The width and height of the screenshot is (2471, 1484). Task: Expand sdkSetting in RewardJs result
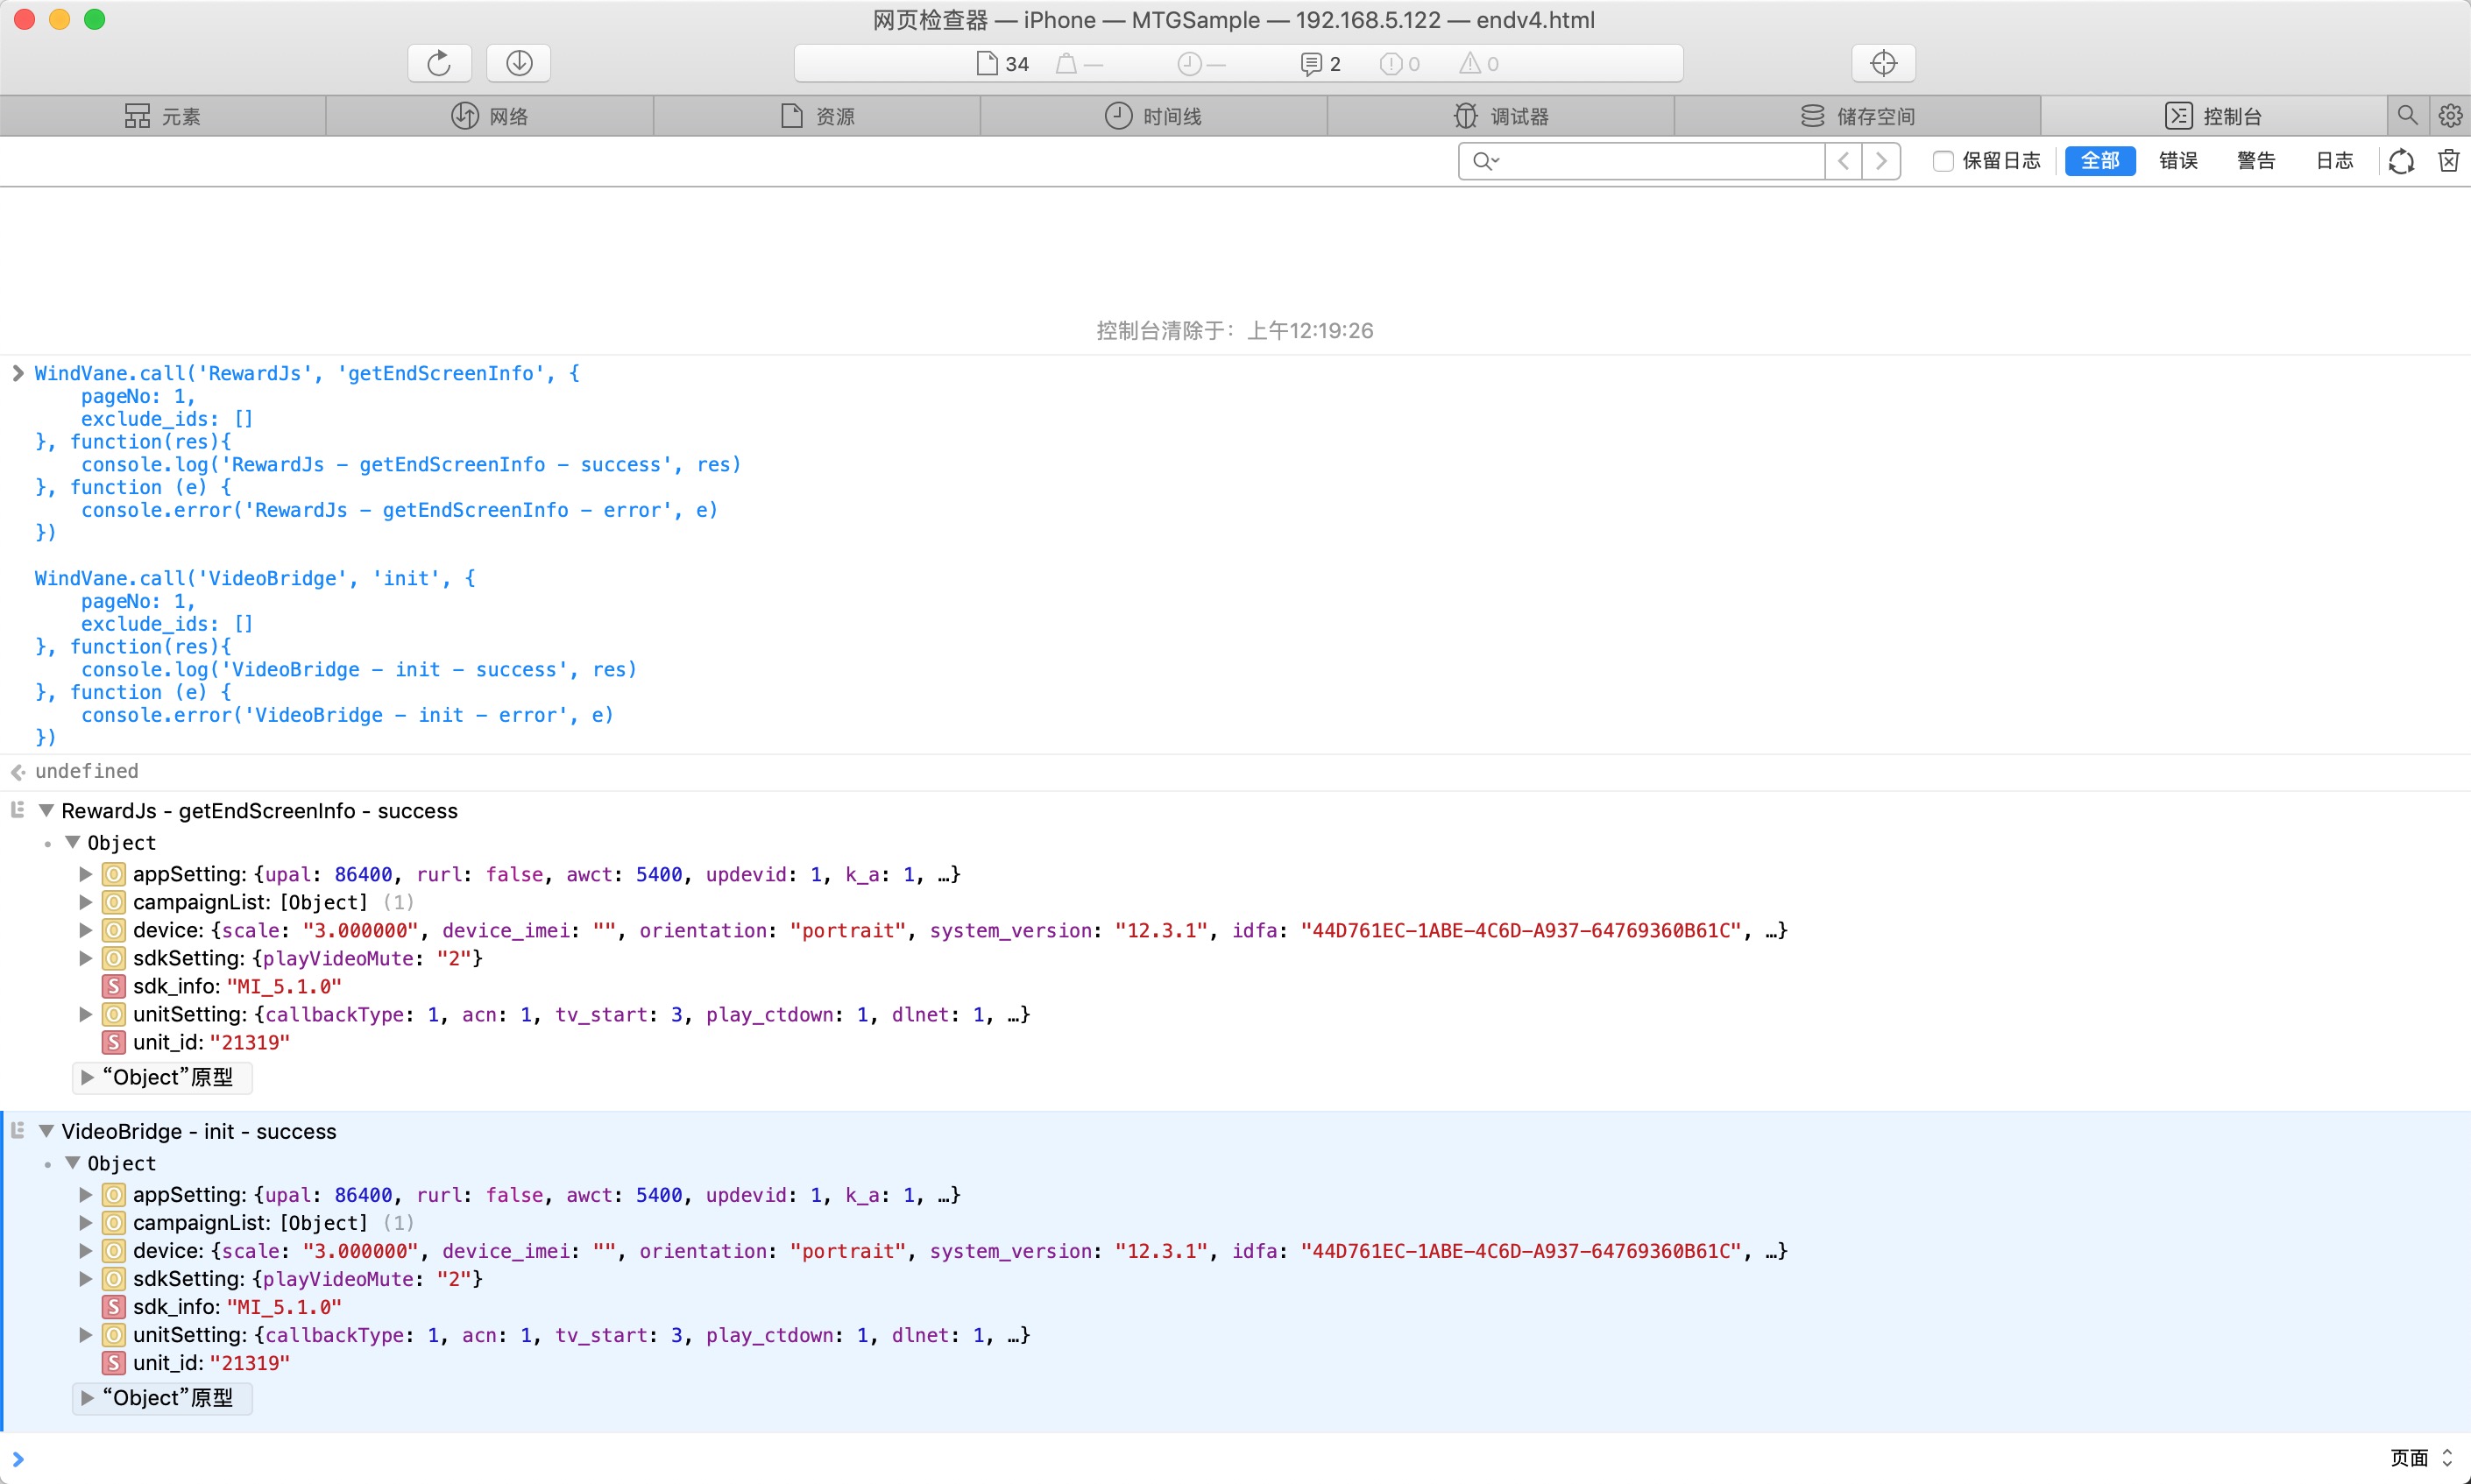pos(86,958)
